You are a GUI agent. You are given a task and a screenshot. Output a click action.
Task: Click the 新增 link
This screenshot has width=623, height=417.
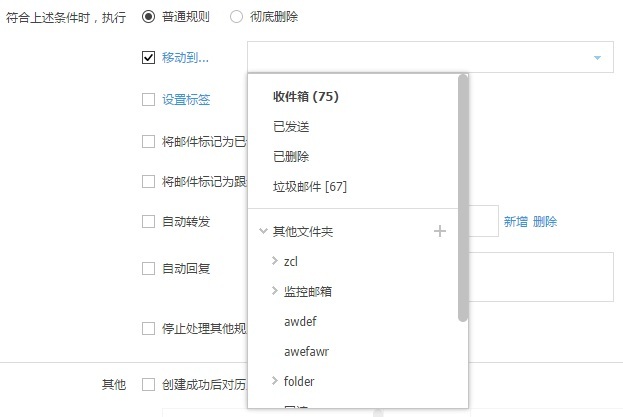click(515, 222)
